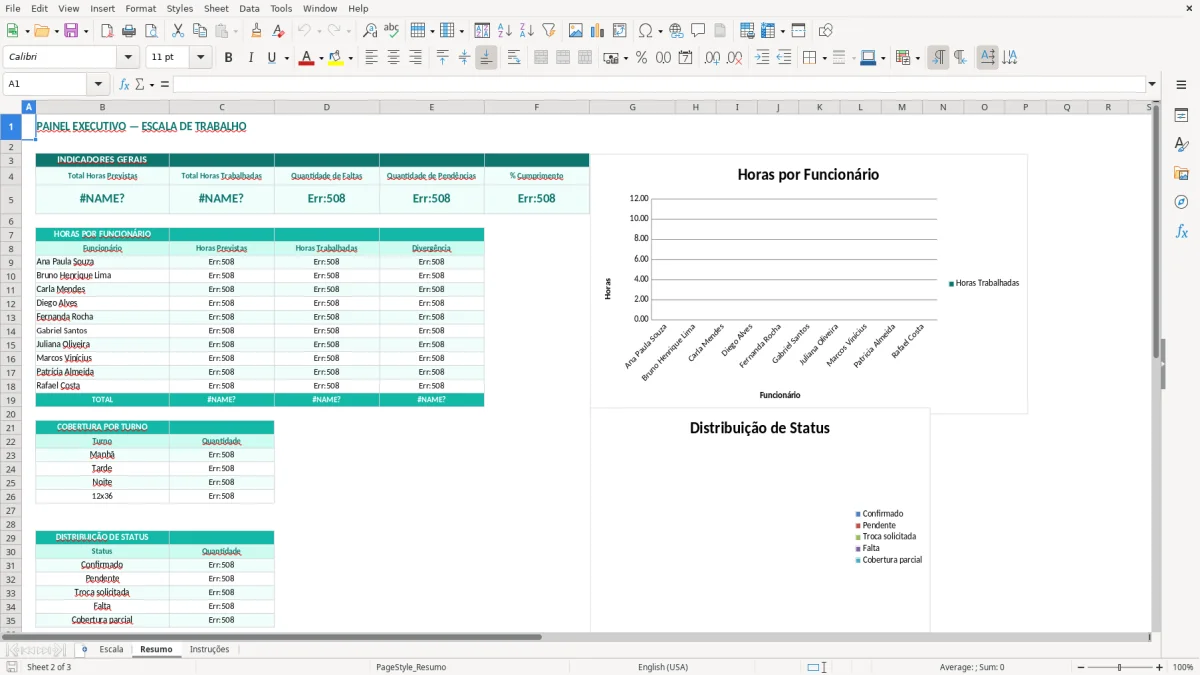Toggle Center Horizontally alignment

[x=394, y=58]
